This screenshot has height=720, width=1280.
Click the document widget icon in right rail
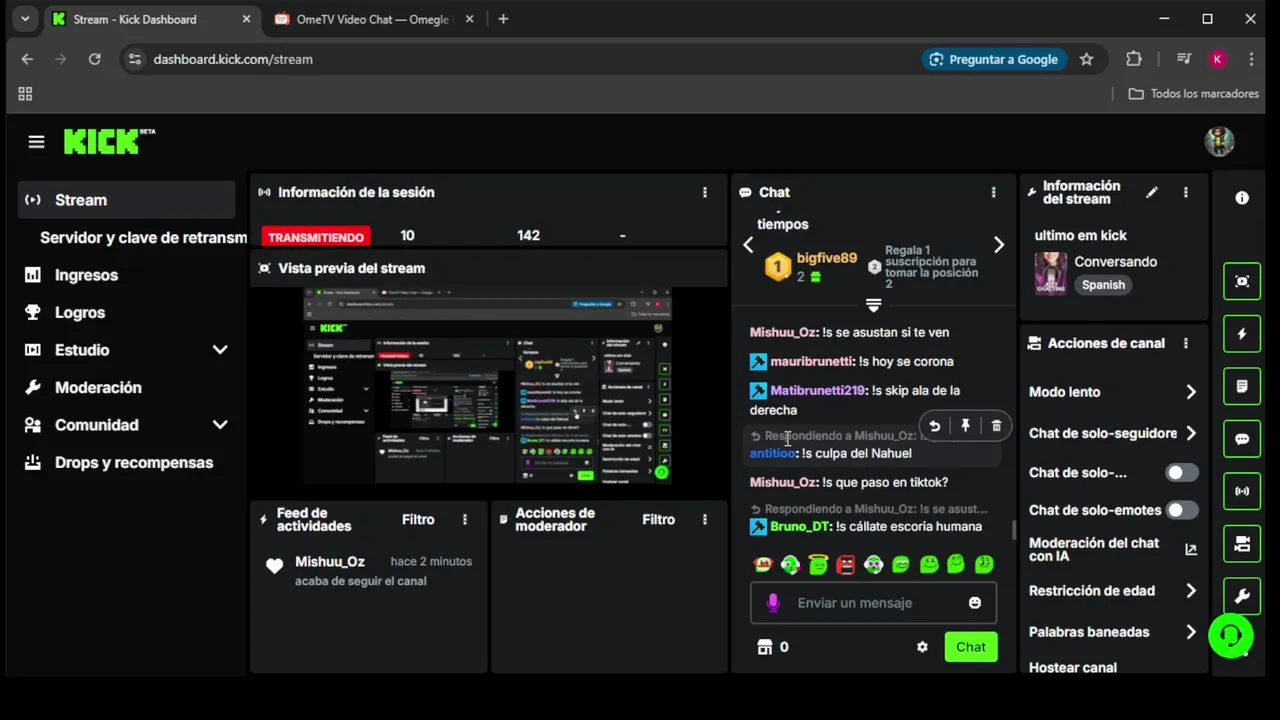tap(1242, 386)
